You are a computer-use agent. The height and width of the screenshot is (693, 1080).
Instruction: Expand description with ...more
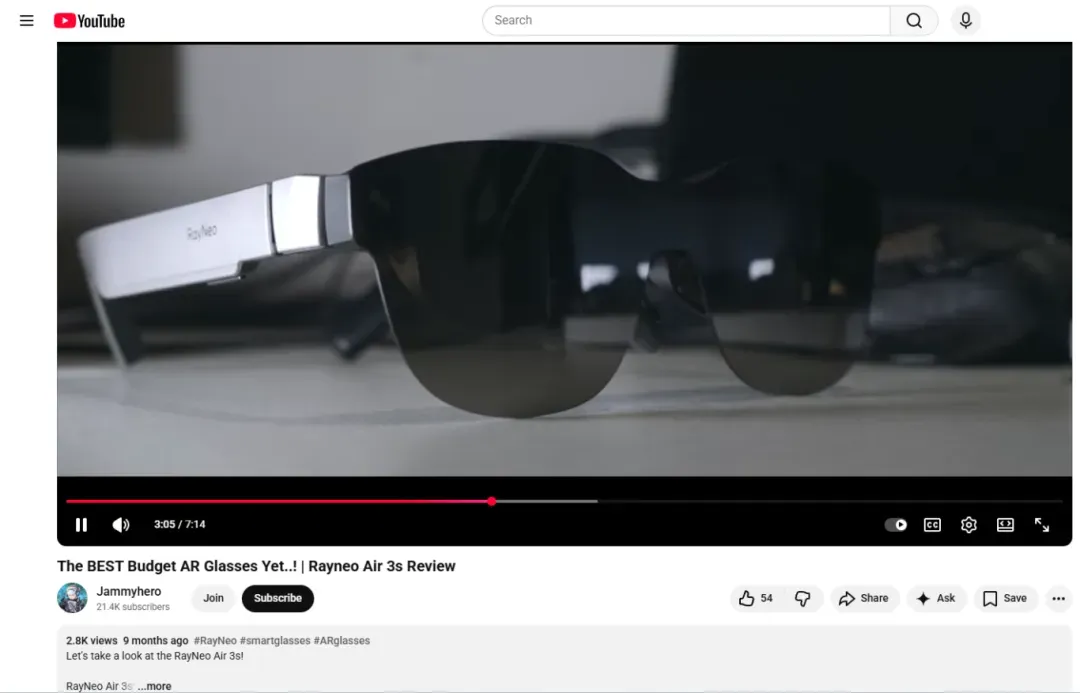(154, 686)
